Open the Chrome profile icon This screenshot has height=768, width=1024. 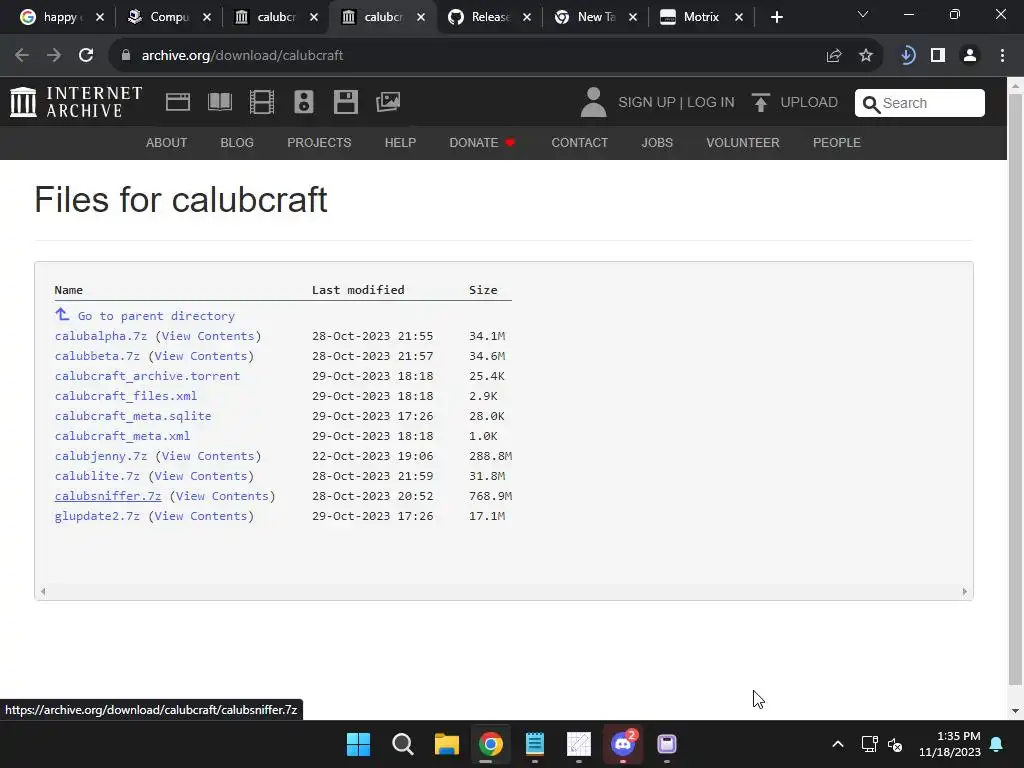970,56
